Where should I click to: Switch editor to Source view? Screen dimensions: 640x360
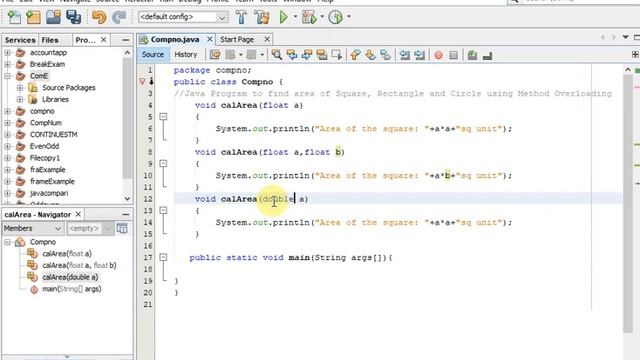(153, 54)
